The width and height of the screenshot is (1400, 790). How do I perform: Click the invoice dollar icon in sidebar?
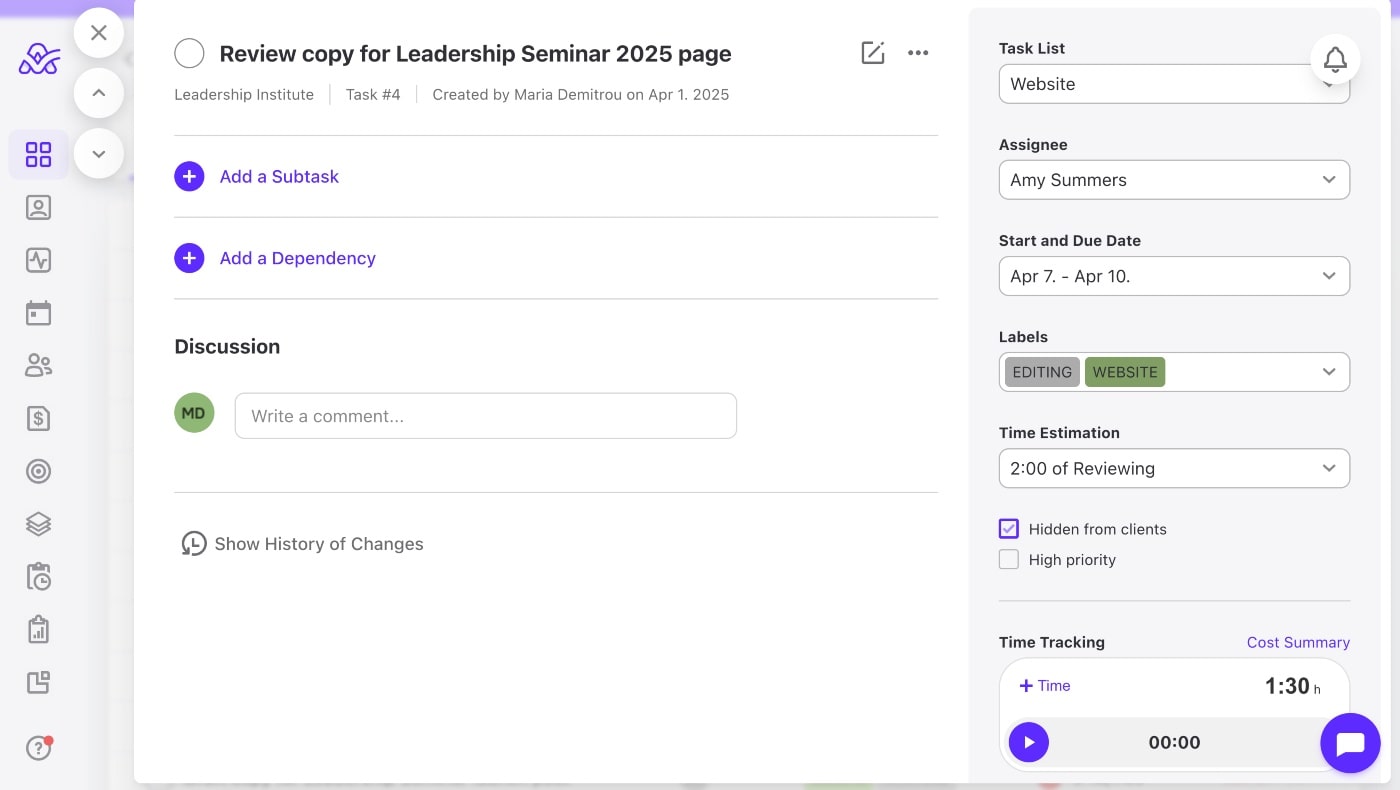click(38, 419)
